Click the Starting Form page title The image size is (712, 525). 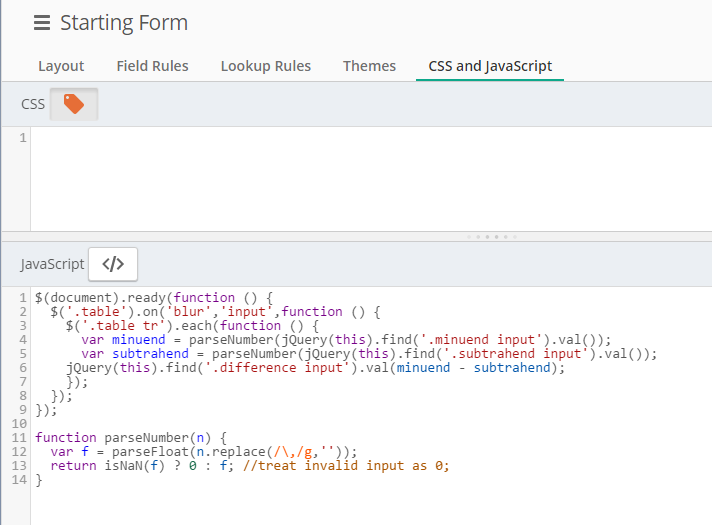point(124,23)
